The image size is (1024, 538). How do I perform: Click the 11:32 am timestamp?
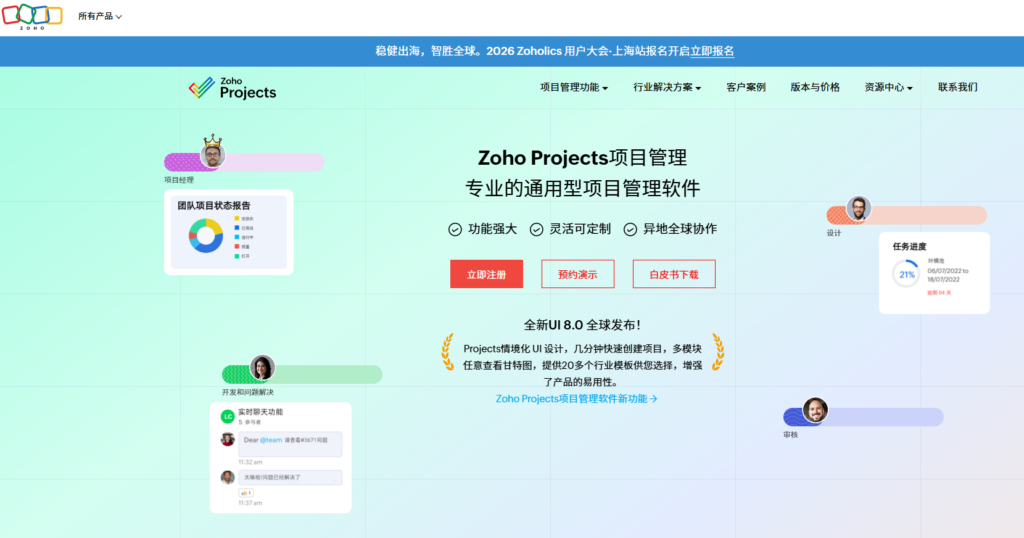pyautogui.click(x=250, y=462)
